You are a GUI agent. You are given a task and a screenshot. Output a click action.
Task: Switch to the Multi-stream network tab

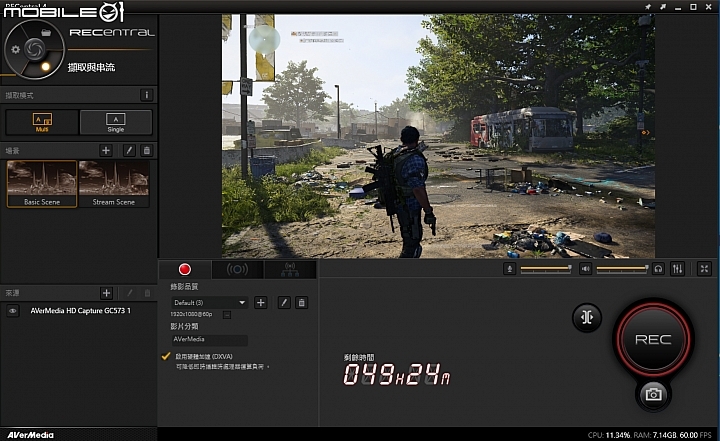[290, 269]
